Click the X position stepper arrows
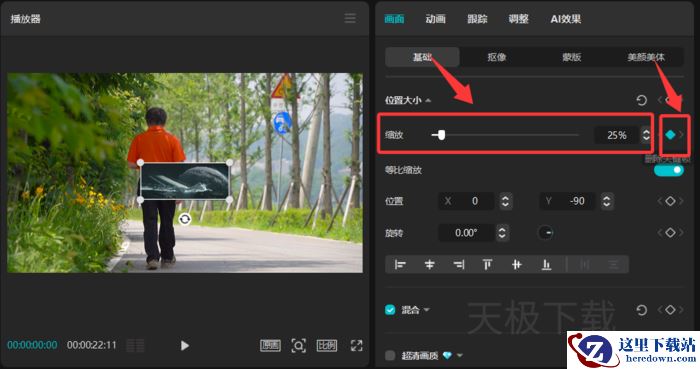The height and width of the screenshot is (369, 700). [x=505, y=201]
